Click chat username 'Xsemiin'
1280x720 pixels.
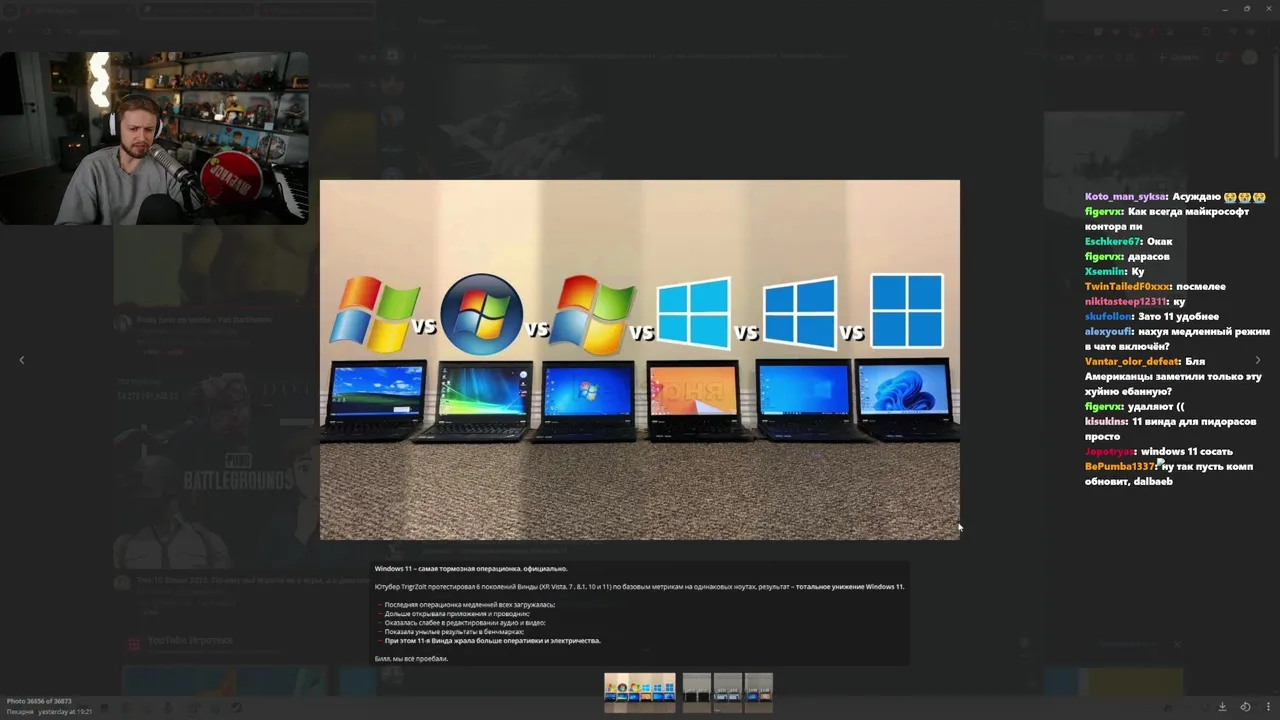tap(1105, 272)
